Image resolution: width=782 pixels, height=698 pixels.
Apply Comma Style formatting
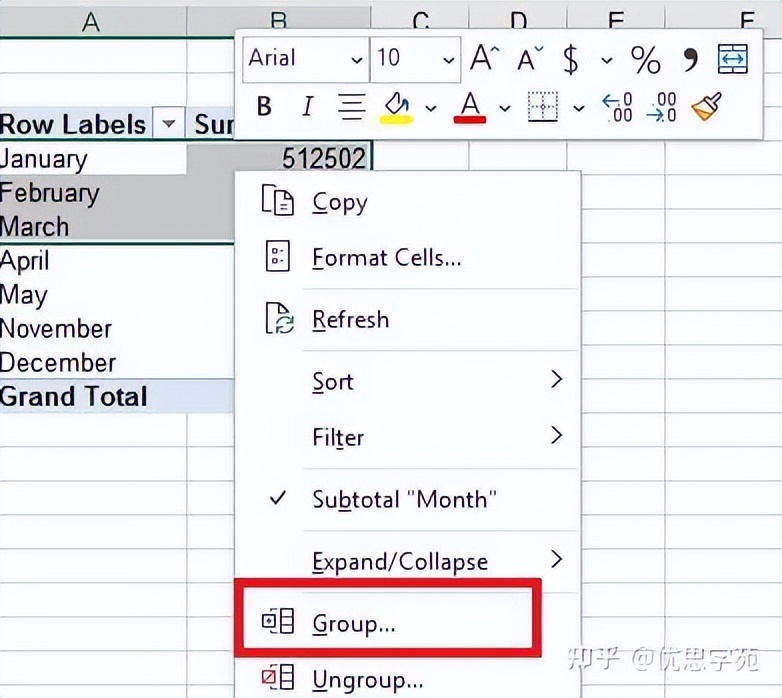coord(690,59)
